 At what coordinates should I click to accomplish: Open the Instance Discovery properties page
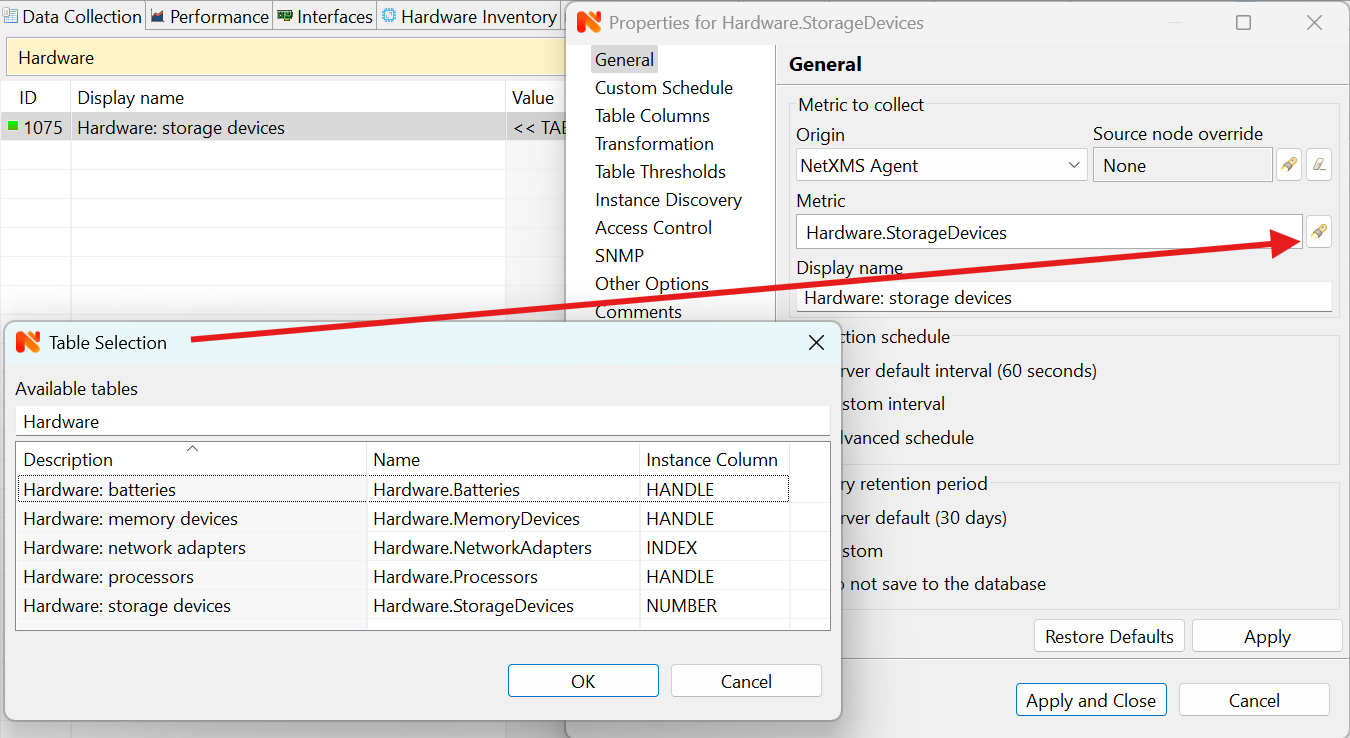[x=668, y=199]
